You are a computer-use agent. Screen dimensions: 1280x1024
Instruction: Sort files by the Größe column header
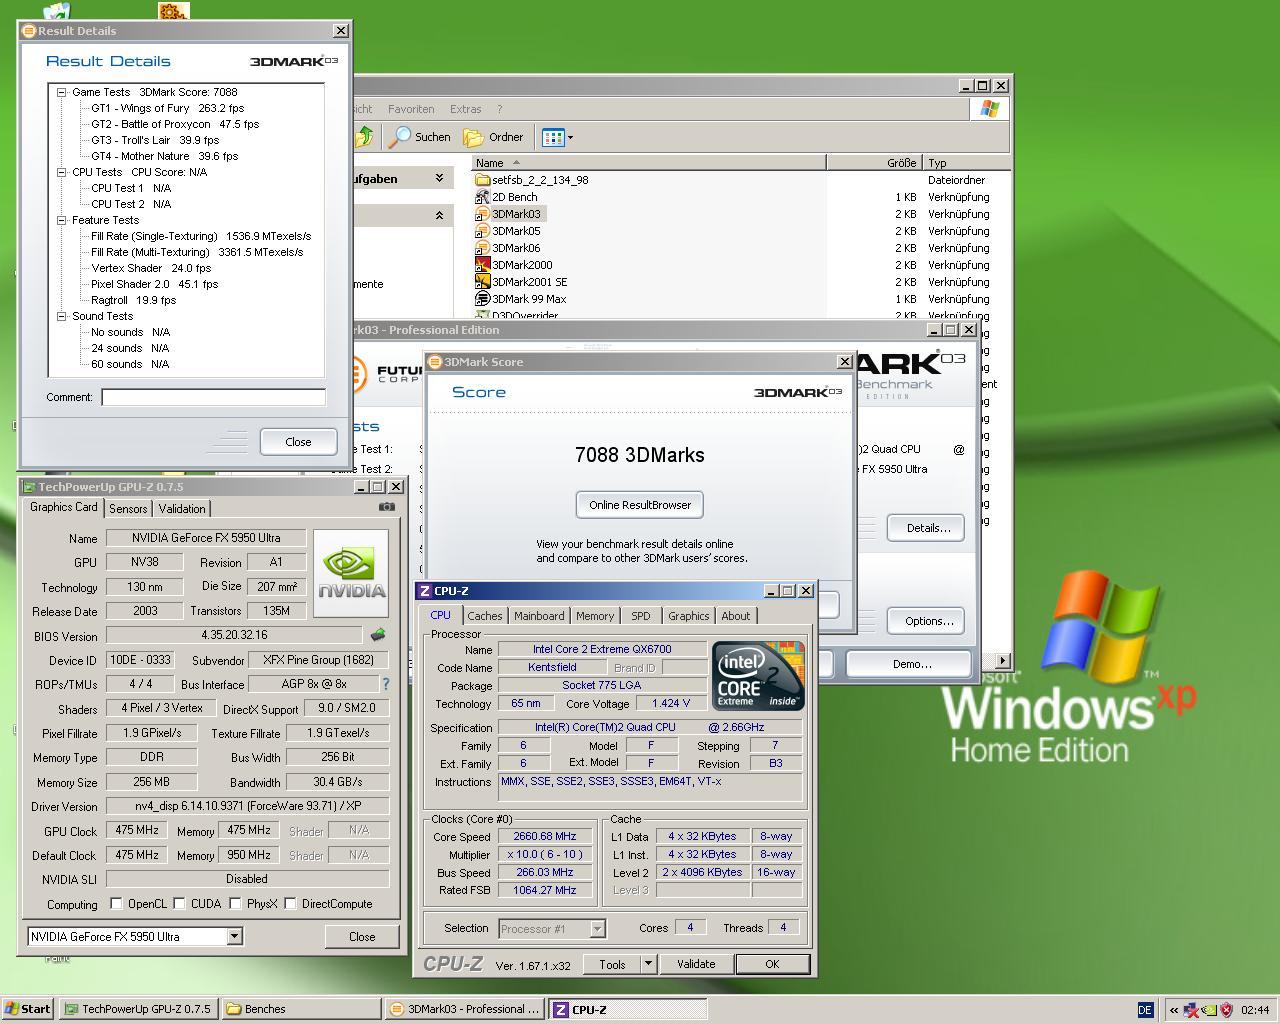pyautogui.click(x=874, y=162)
